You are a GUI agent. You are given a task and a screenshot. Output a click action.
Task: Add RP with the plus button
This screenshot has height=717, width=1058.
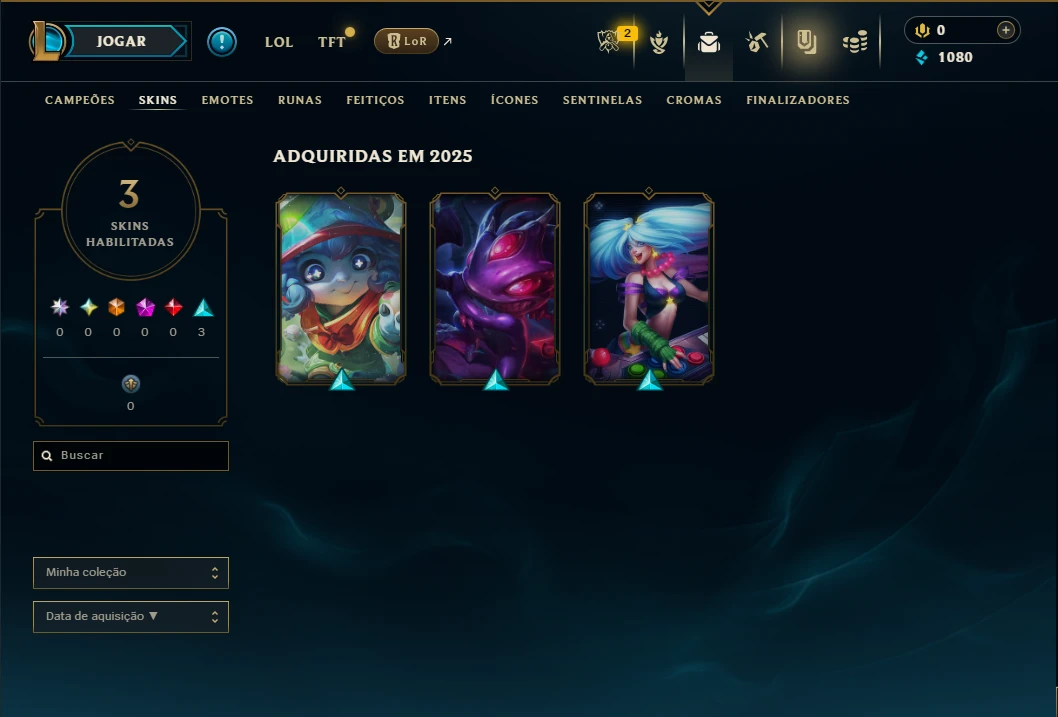[1005, 30]
